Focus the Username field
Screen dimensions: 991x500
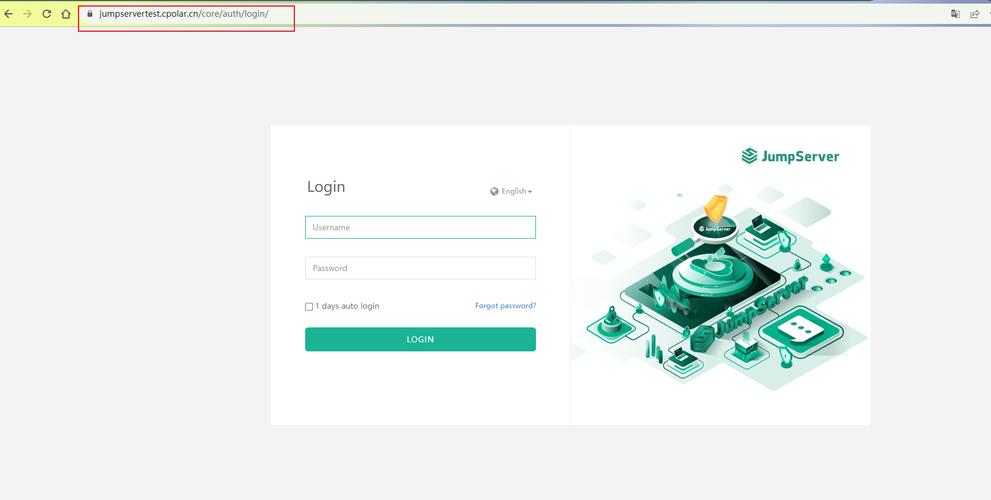point(420,228)
